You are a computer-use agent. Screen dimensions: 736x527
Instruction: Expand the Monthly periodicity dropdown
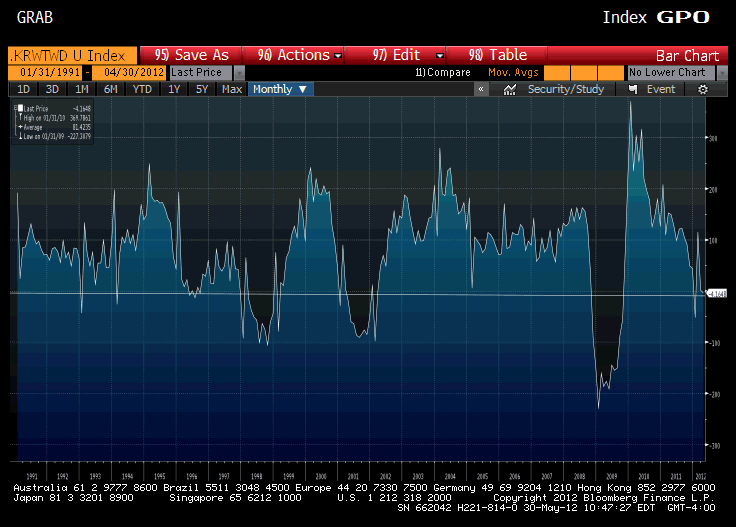click(281, 89)
